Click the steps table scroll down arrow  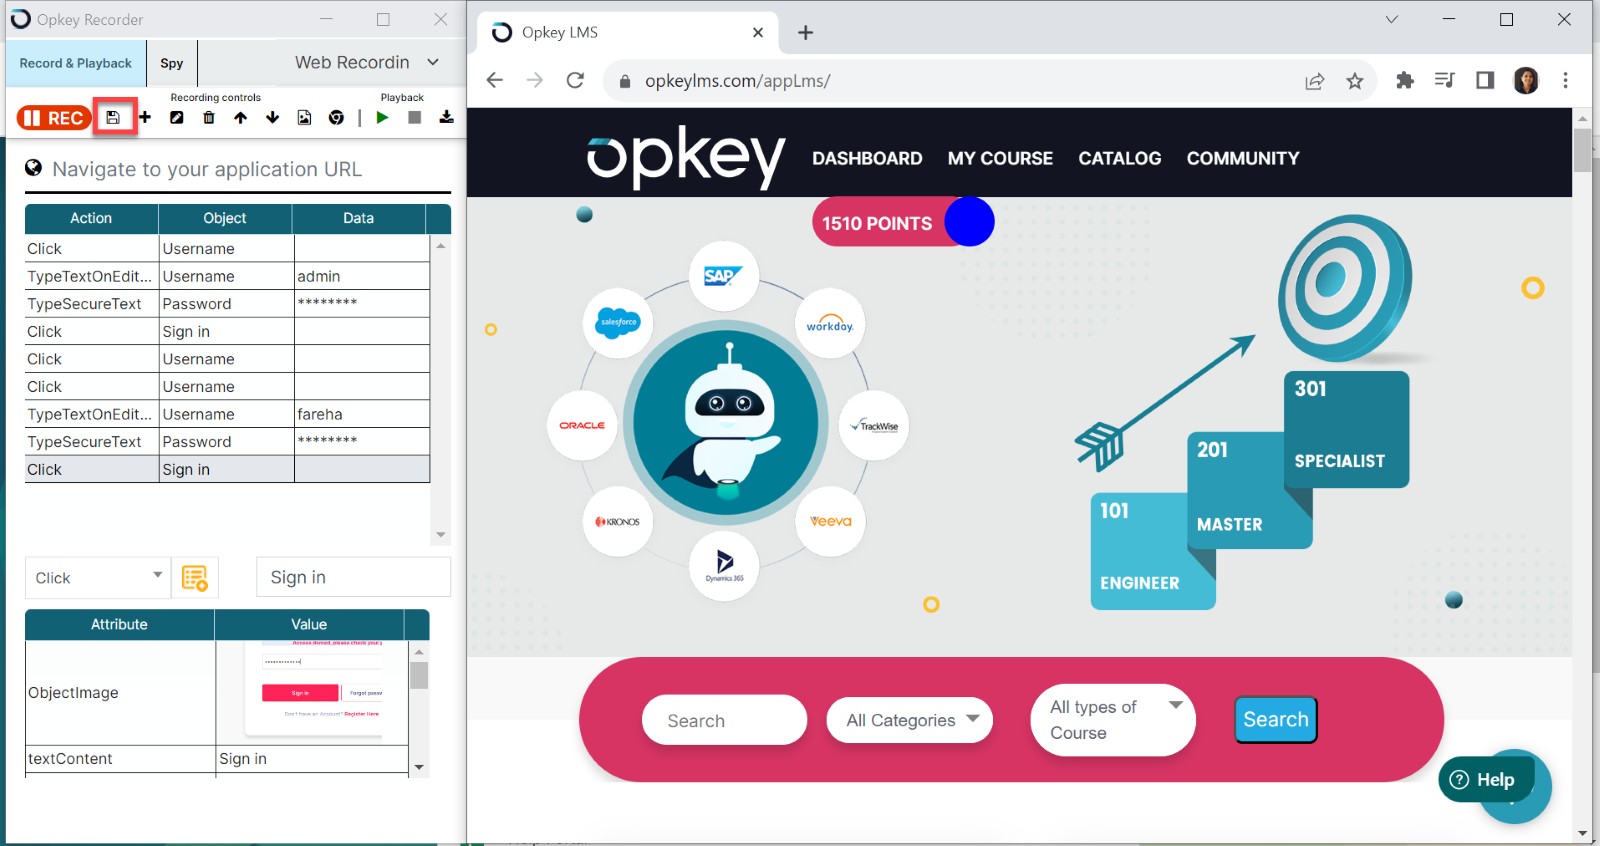pos(441,535)
